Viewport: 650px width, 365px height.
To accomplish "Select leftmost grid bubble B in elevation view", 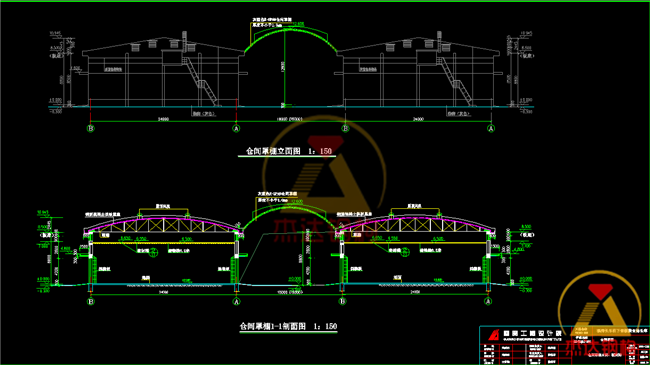I will (x=91, y=129).
